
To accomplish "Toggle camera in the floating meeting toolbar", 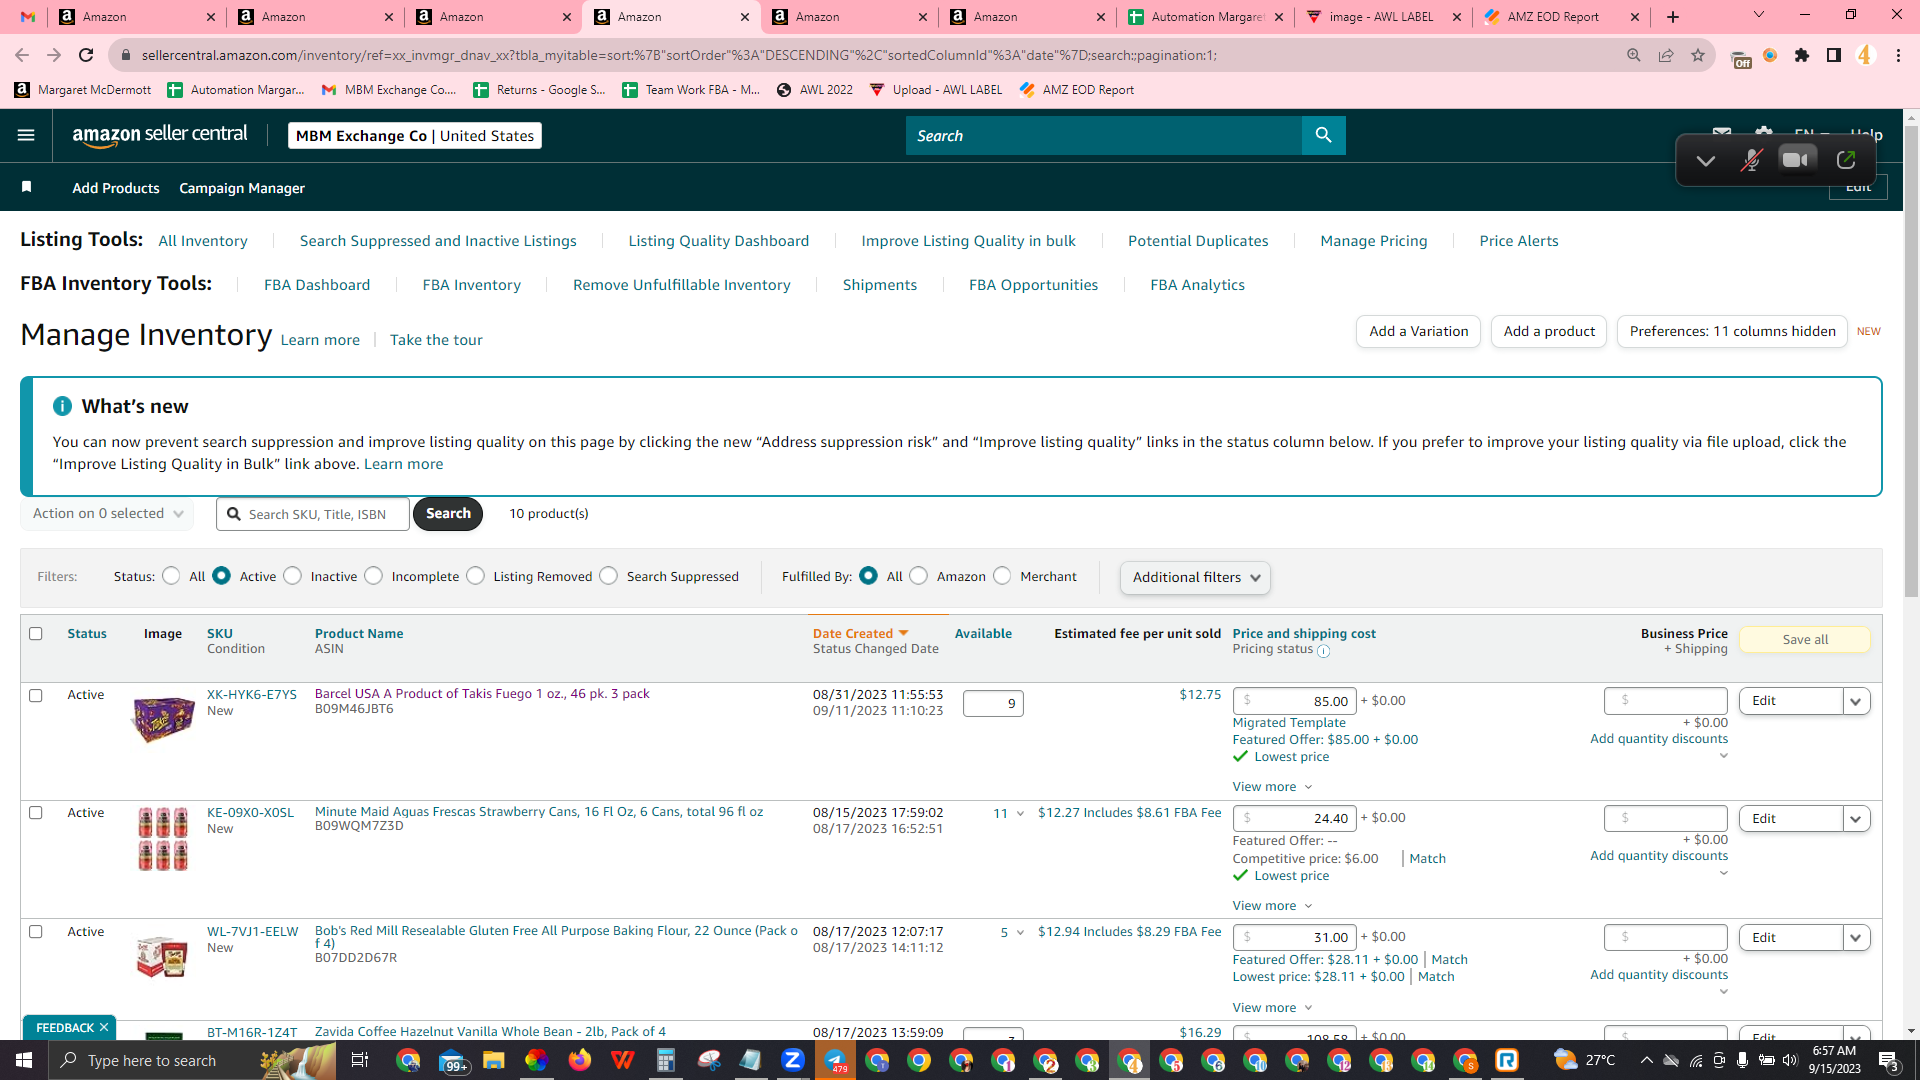I will (x=1797, y=160).
